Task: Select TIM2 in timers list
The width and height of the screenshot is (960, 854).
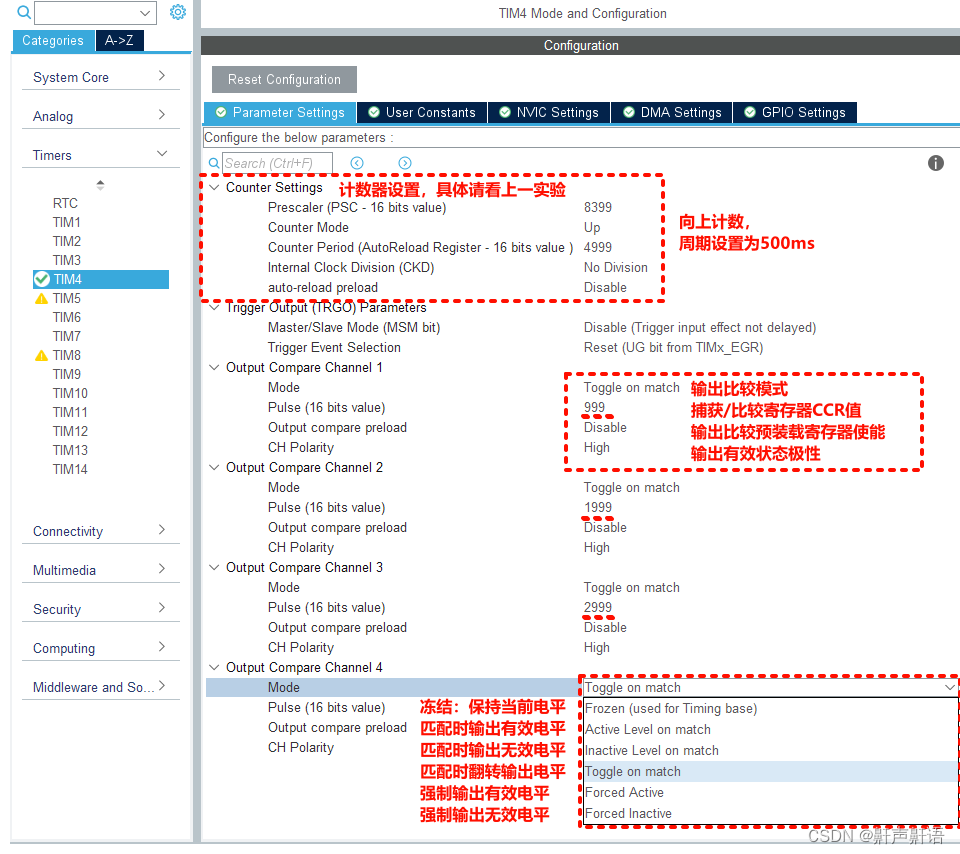Action: tap(67, 241)
